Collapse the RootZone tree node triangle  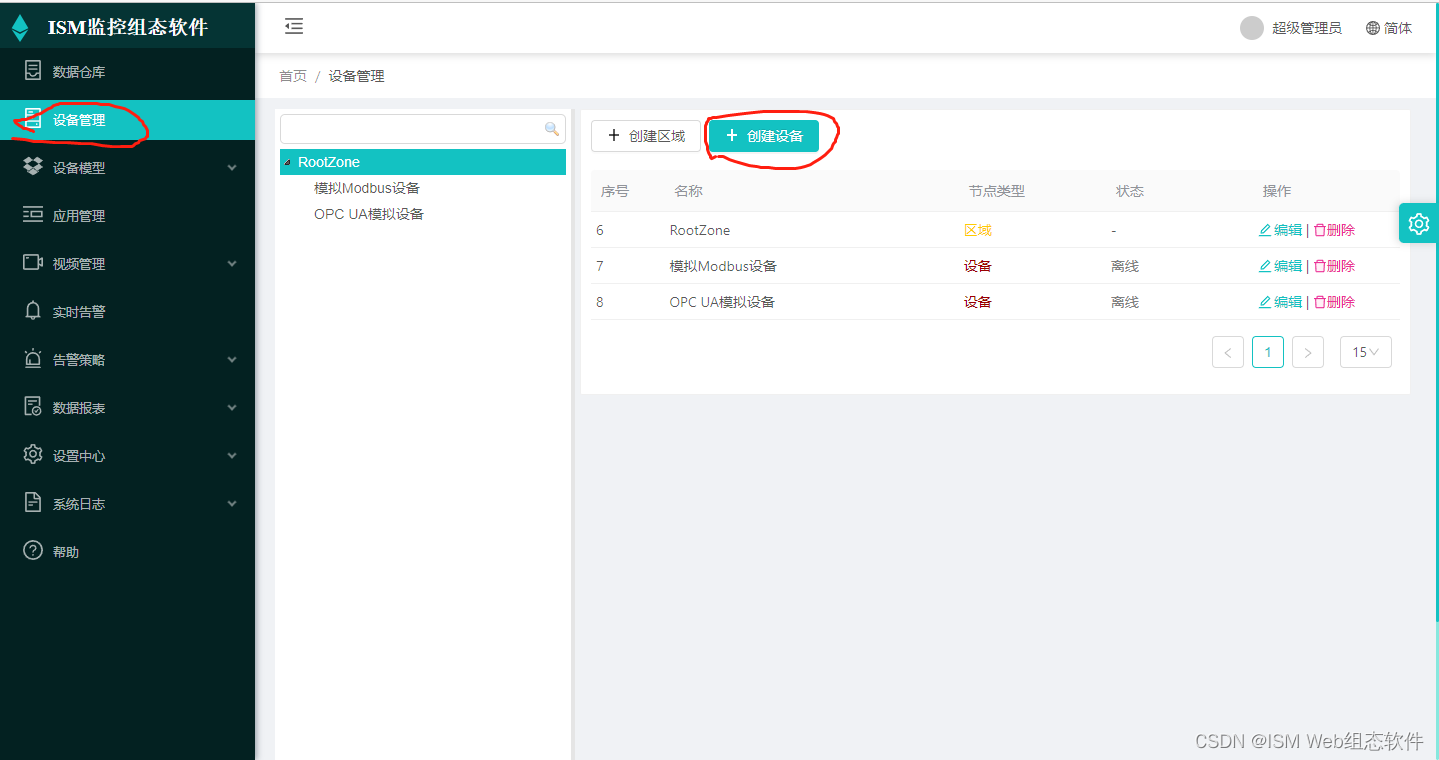coord(288,162)
